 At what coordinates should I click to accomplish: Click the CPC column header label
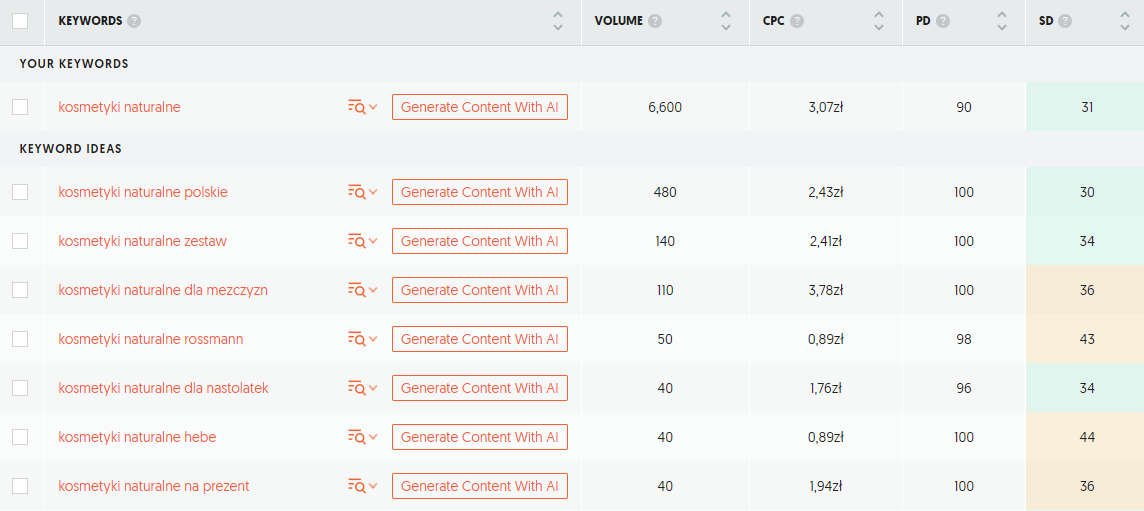coord(773,21)
